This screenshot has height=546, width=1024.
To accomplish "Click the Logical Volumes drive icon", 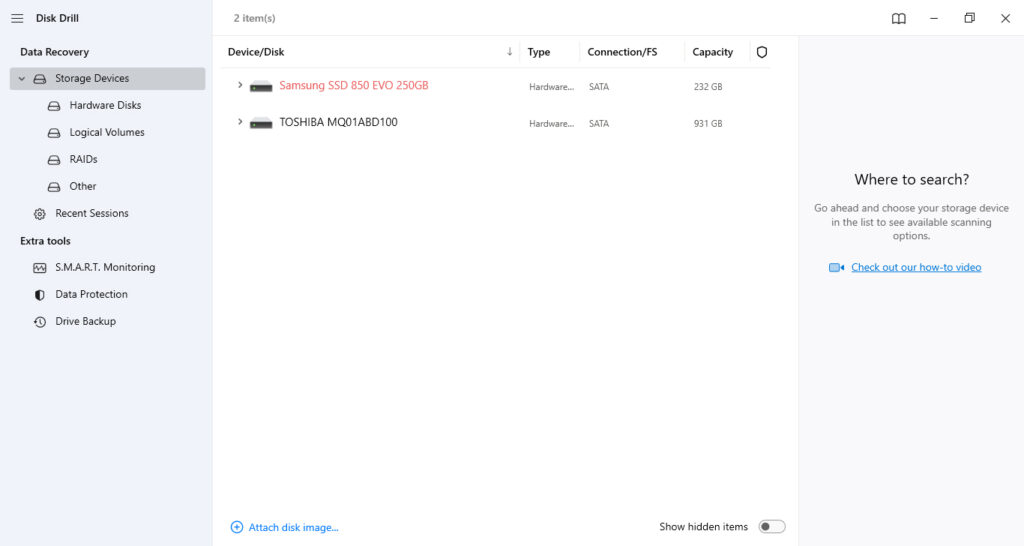I will click(x=54, y=133).
